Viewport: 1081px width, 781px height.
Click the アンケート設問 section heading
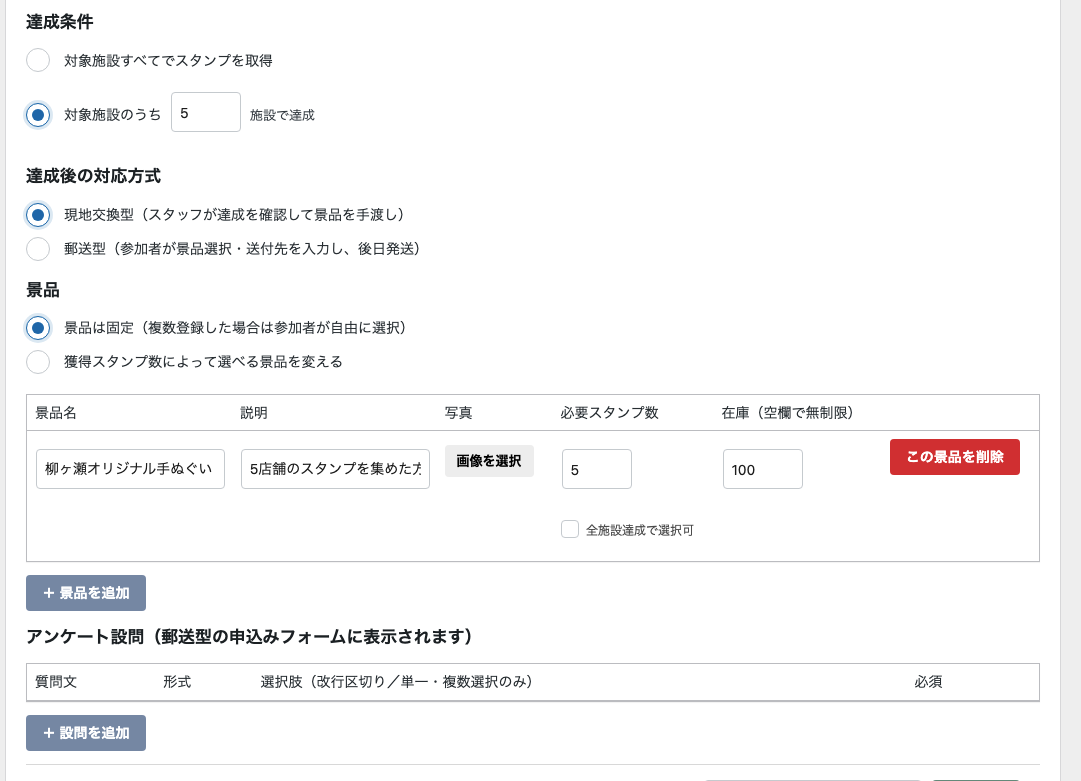coord(249,636)
